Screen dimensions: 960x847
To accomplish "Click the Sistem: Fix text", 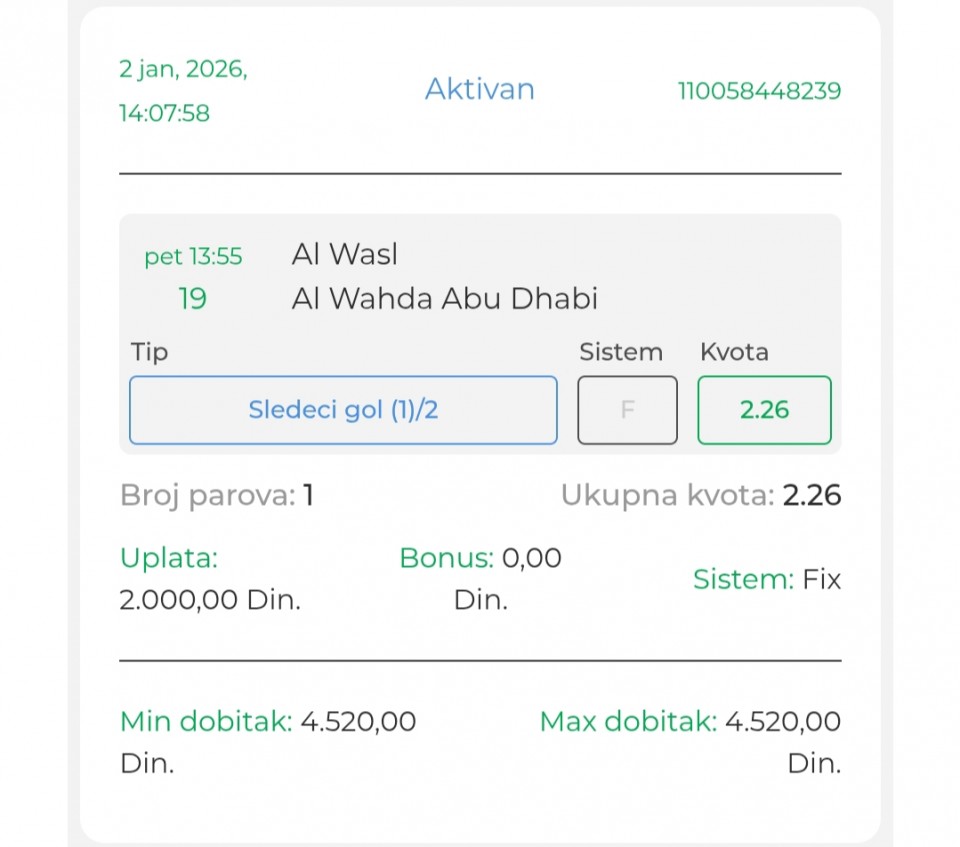I will [767, 579].
